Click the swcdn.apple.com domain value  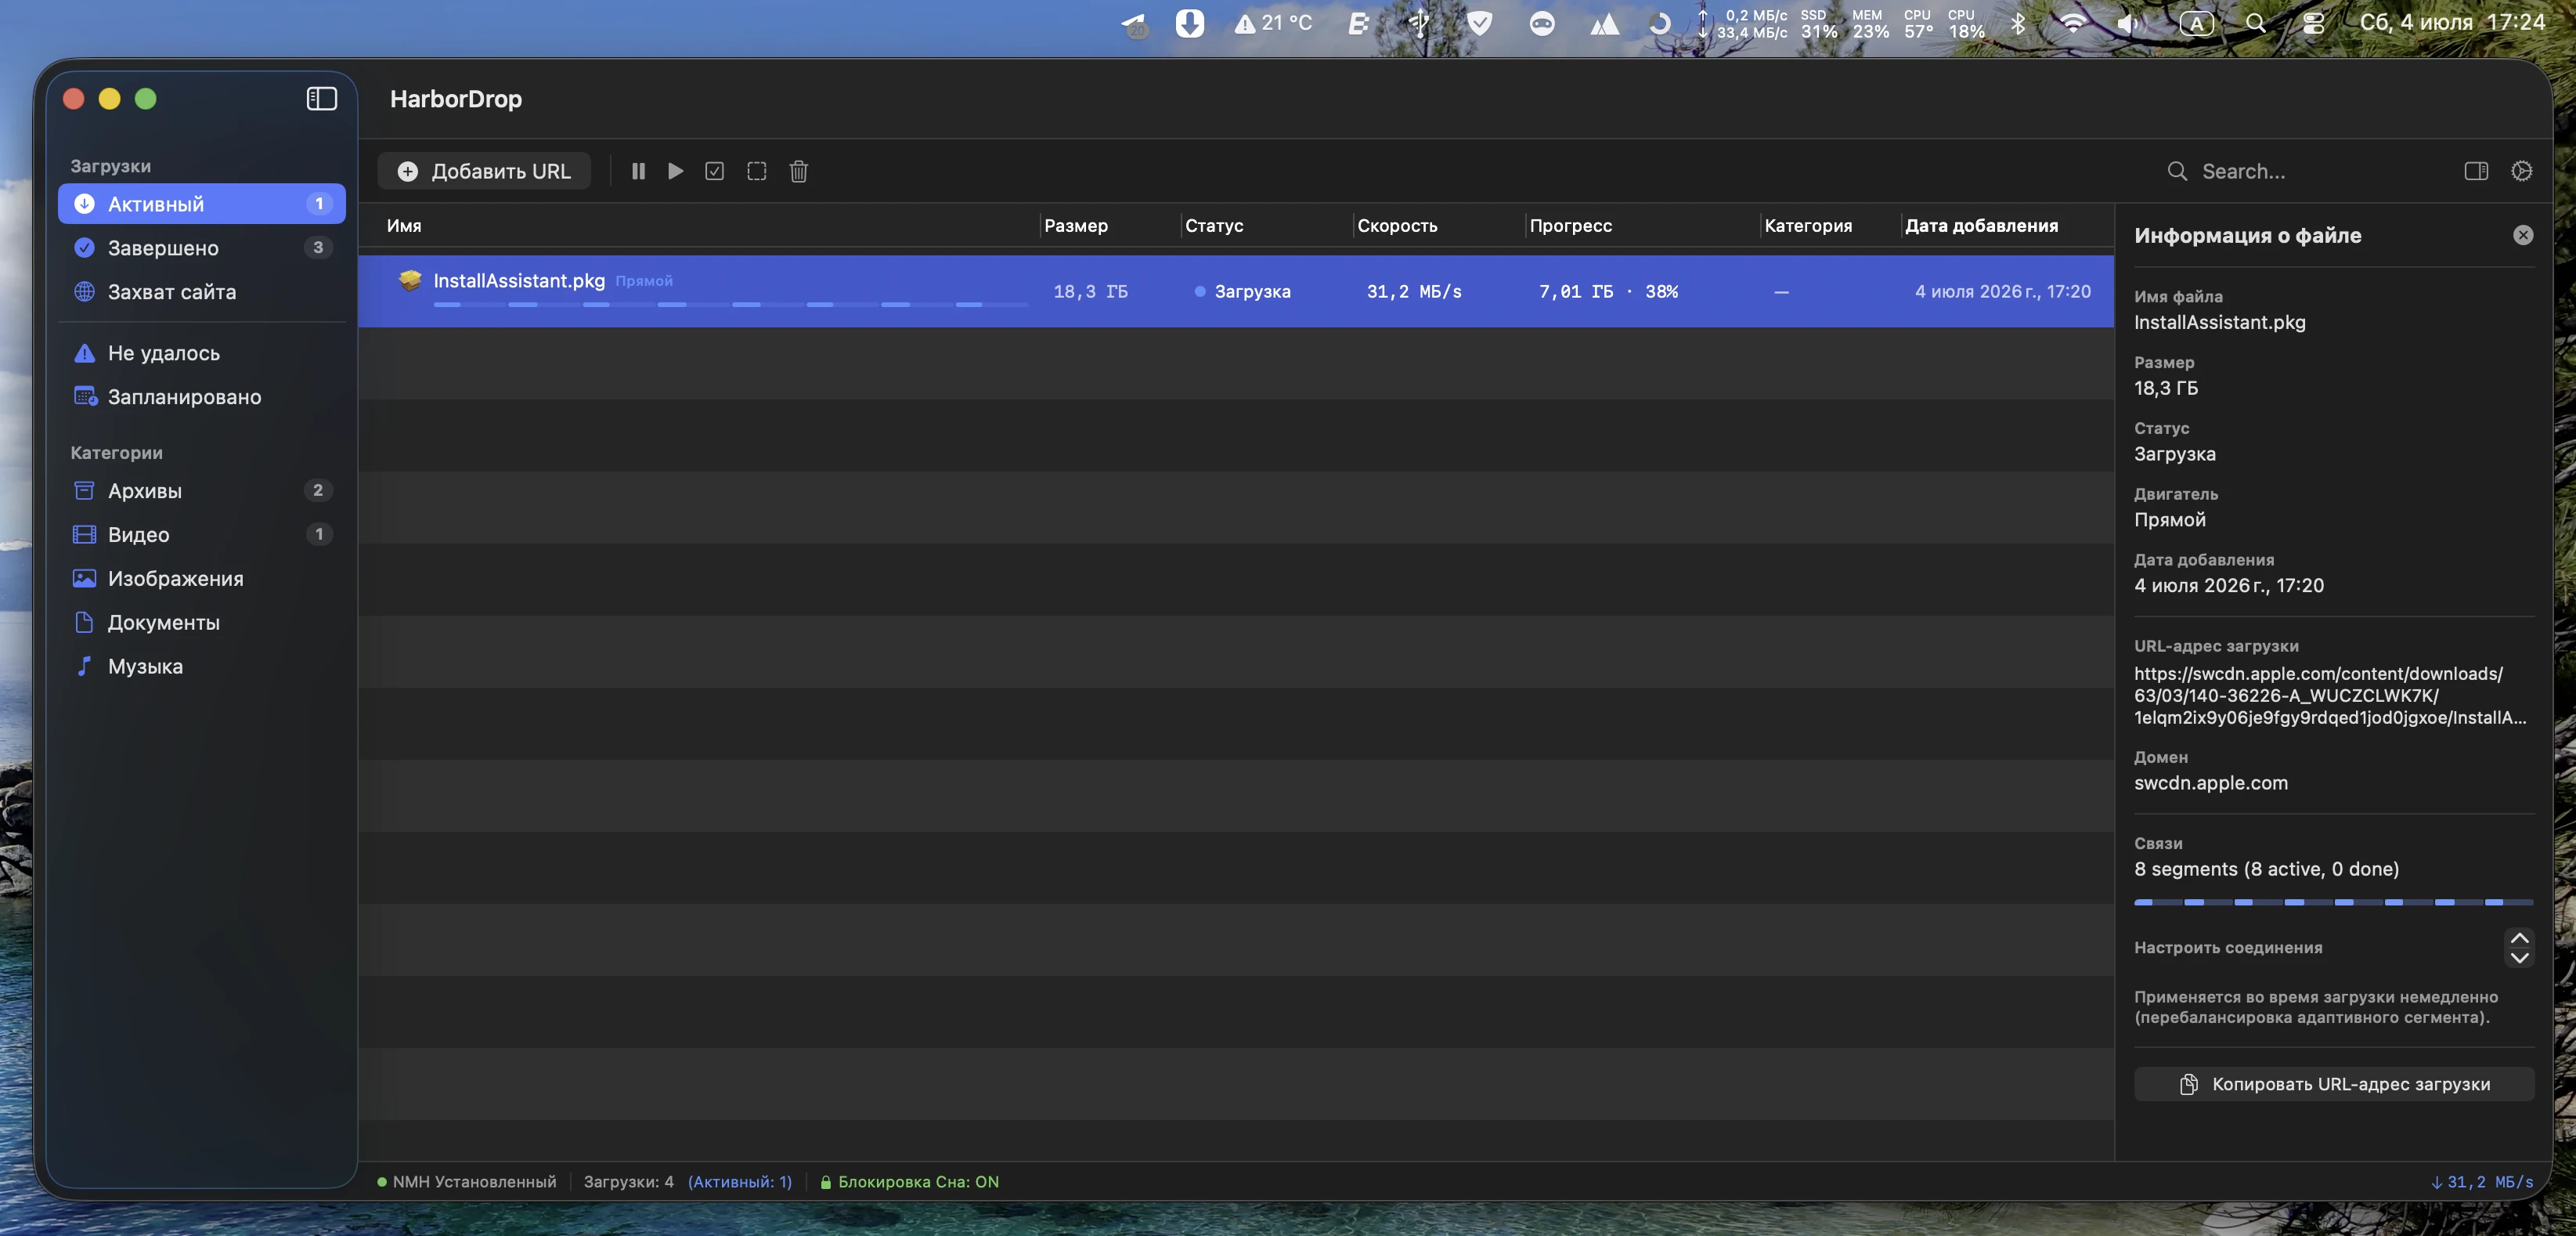(2210, 783)
